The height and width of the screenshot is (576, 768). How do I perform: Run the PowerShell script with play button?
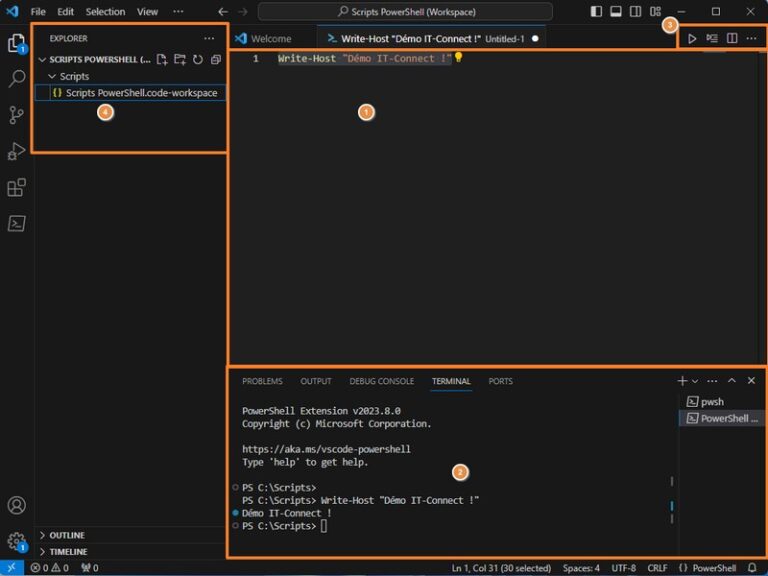pos(691,39)
